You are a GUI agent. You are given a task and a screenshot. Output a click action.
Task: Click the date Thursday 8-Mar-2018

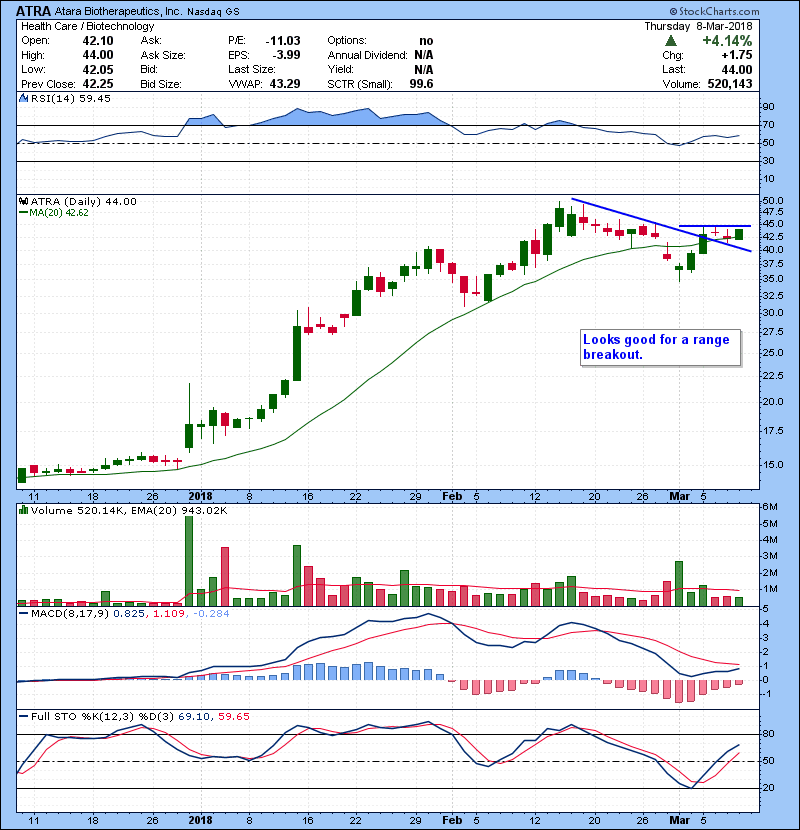pyautogui.click(x=698, y=26)
